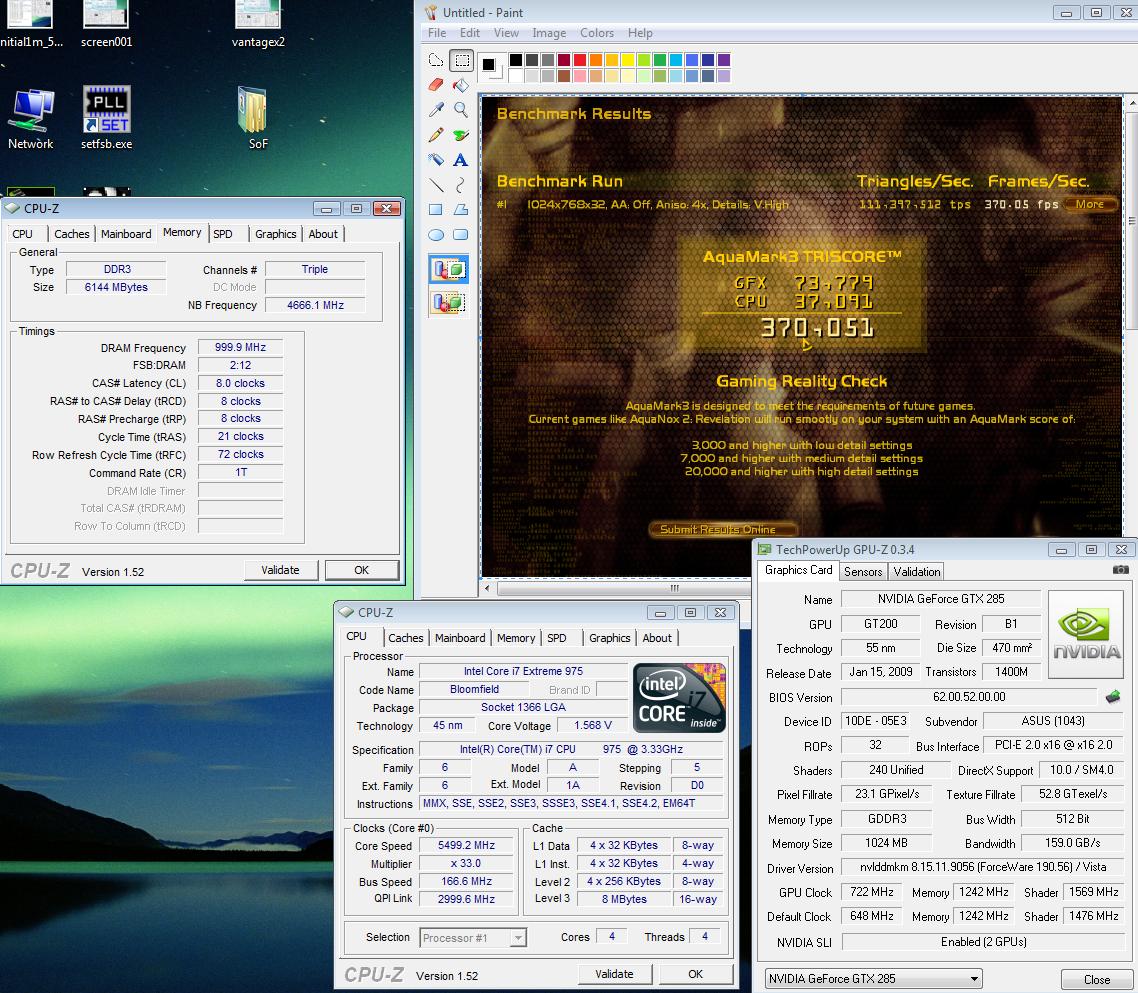Image resolution: width=1138 pixels, height=993 pixels.
Task: Switch to Validation tab in GPU-Z
Action: (x=917, y=572)
